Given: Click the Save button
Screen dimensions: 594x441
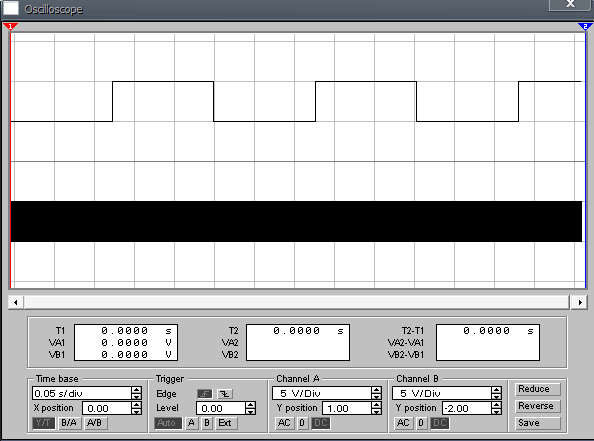Looking at the screenshot, I should (538, 423).
